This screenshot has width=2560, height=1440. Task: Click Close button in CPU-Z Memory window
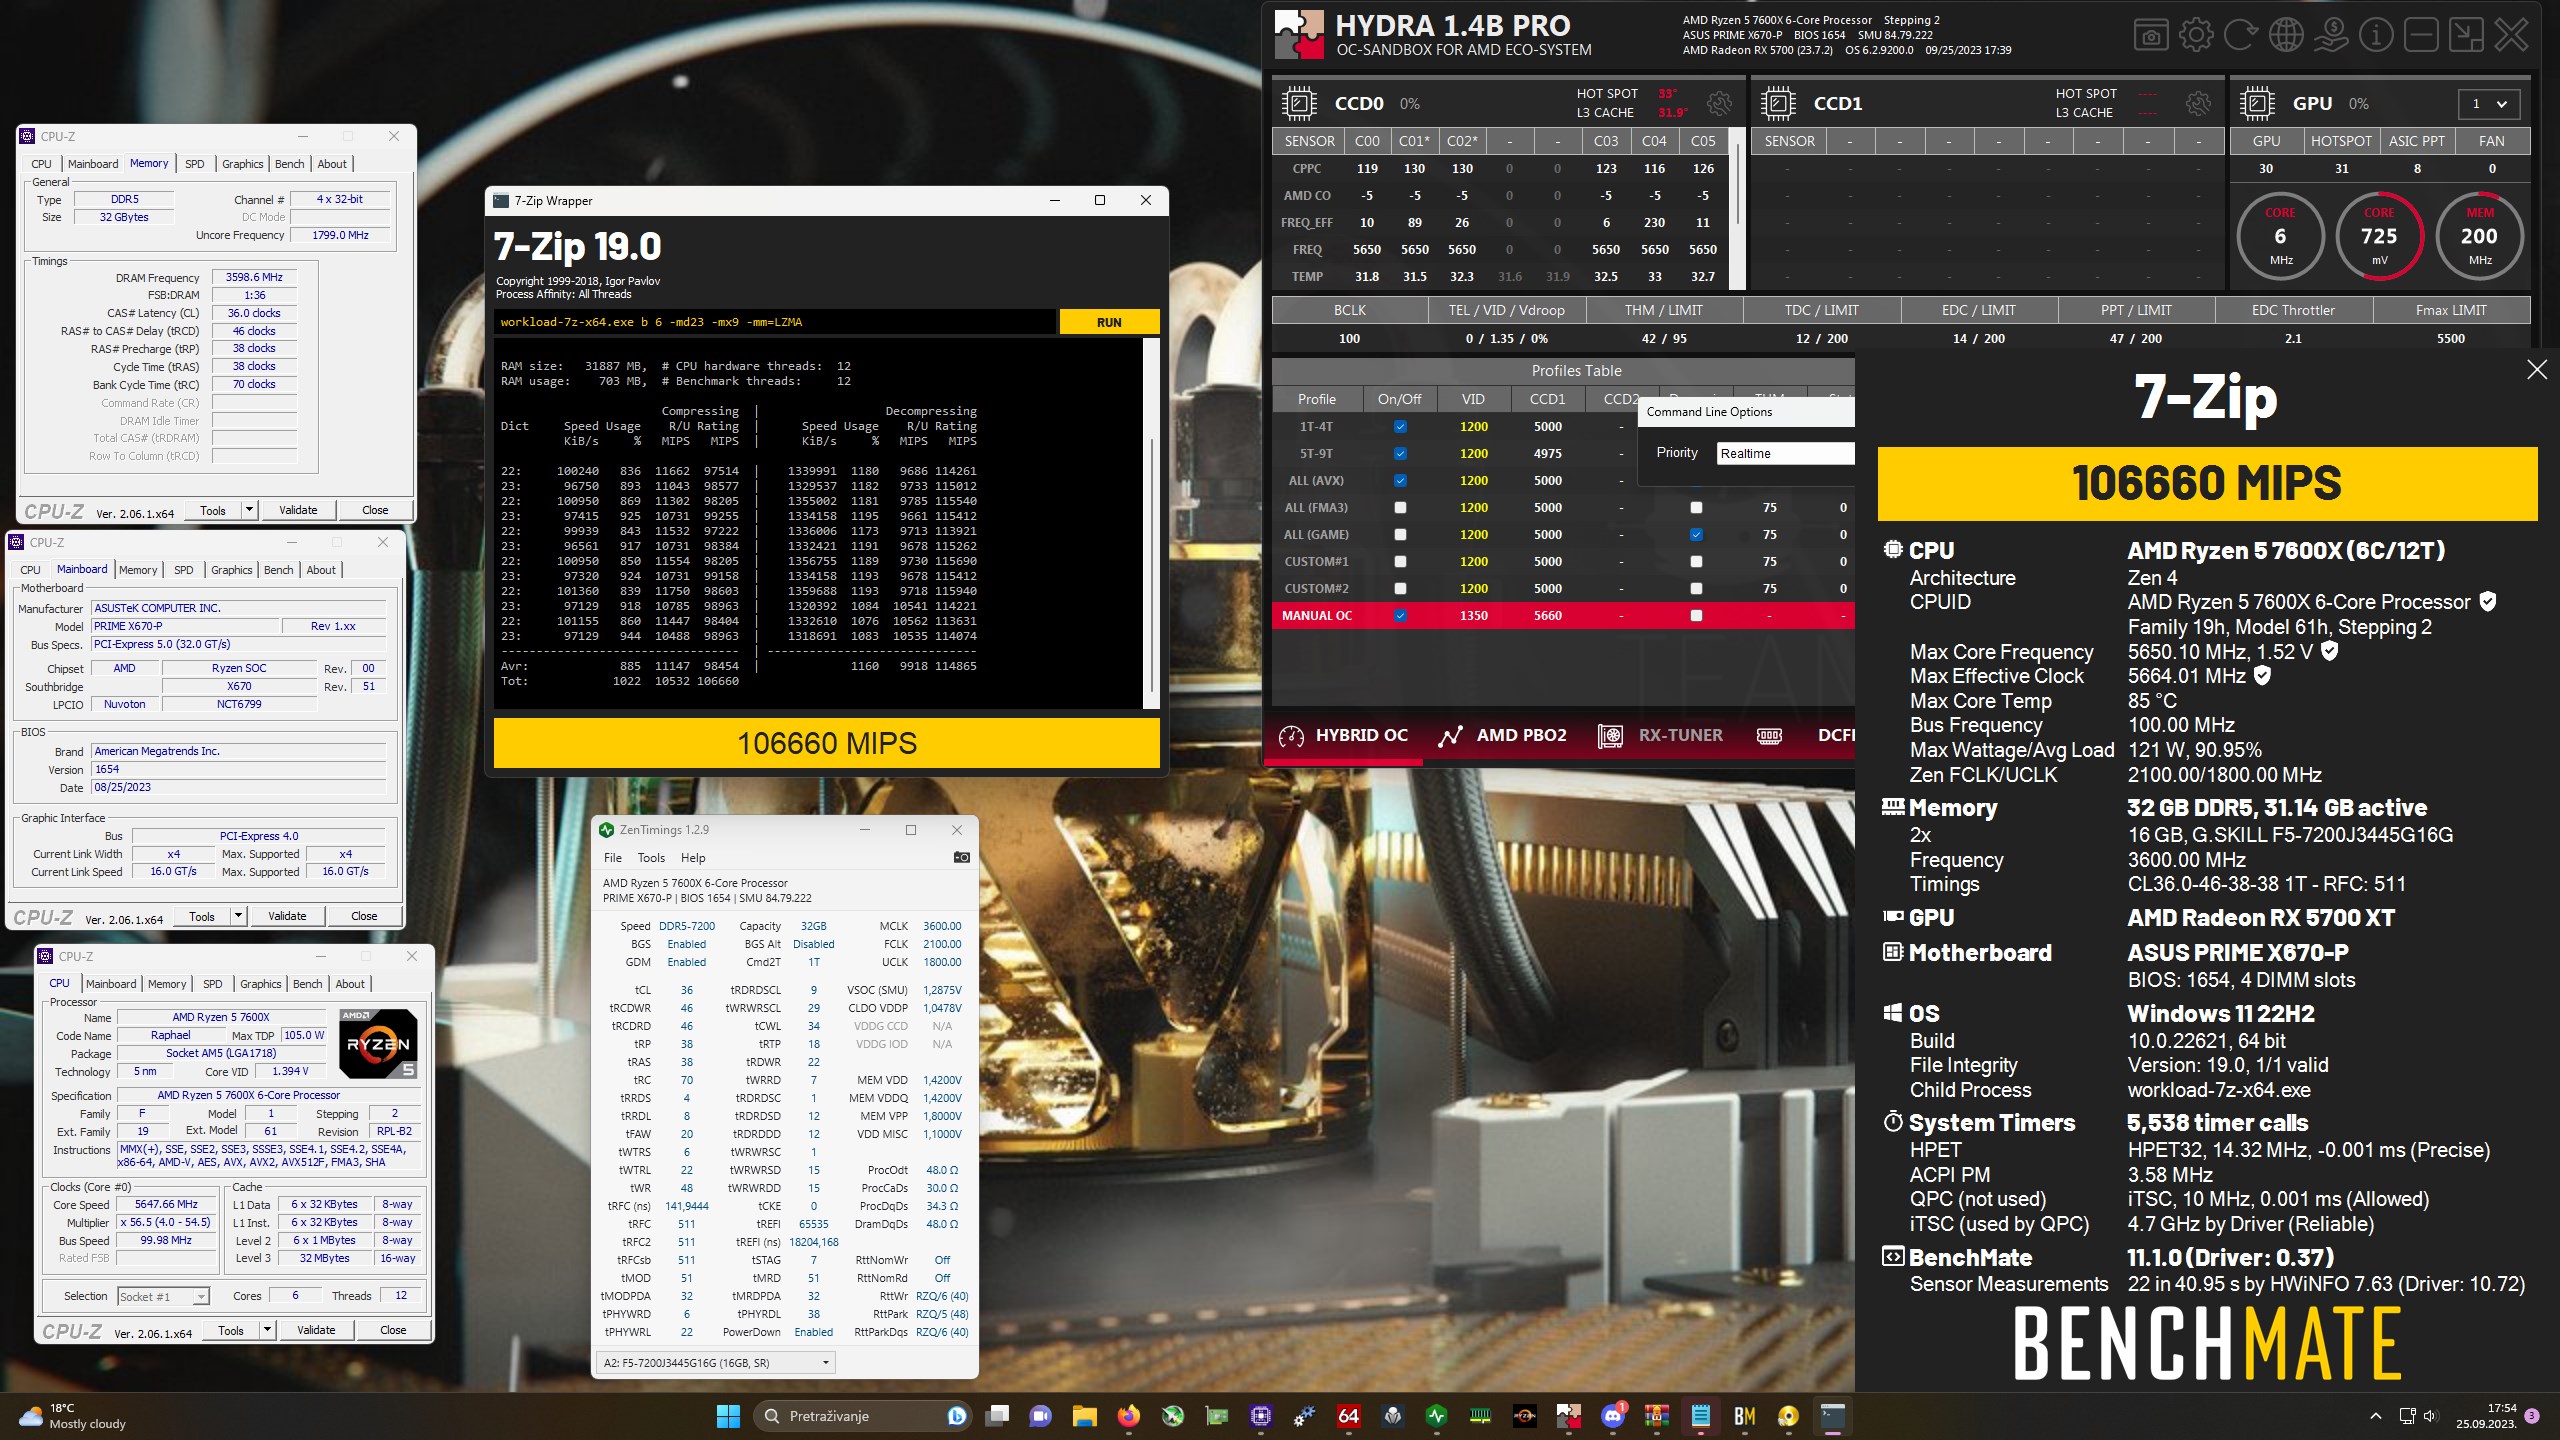pyautogui.click(x=375, y=510)
